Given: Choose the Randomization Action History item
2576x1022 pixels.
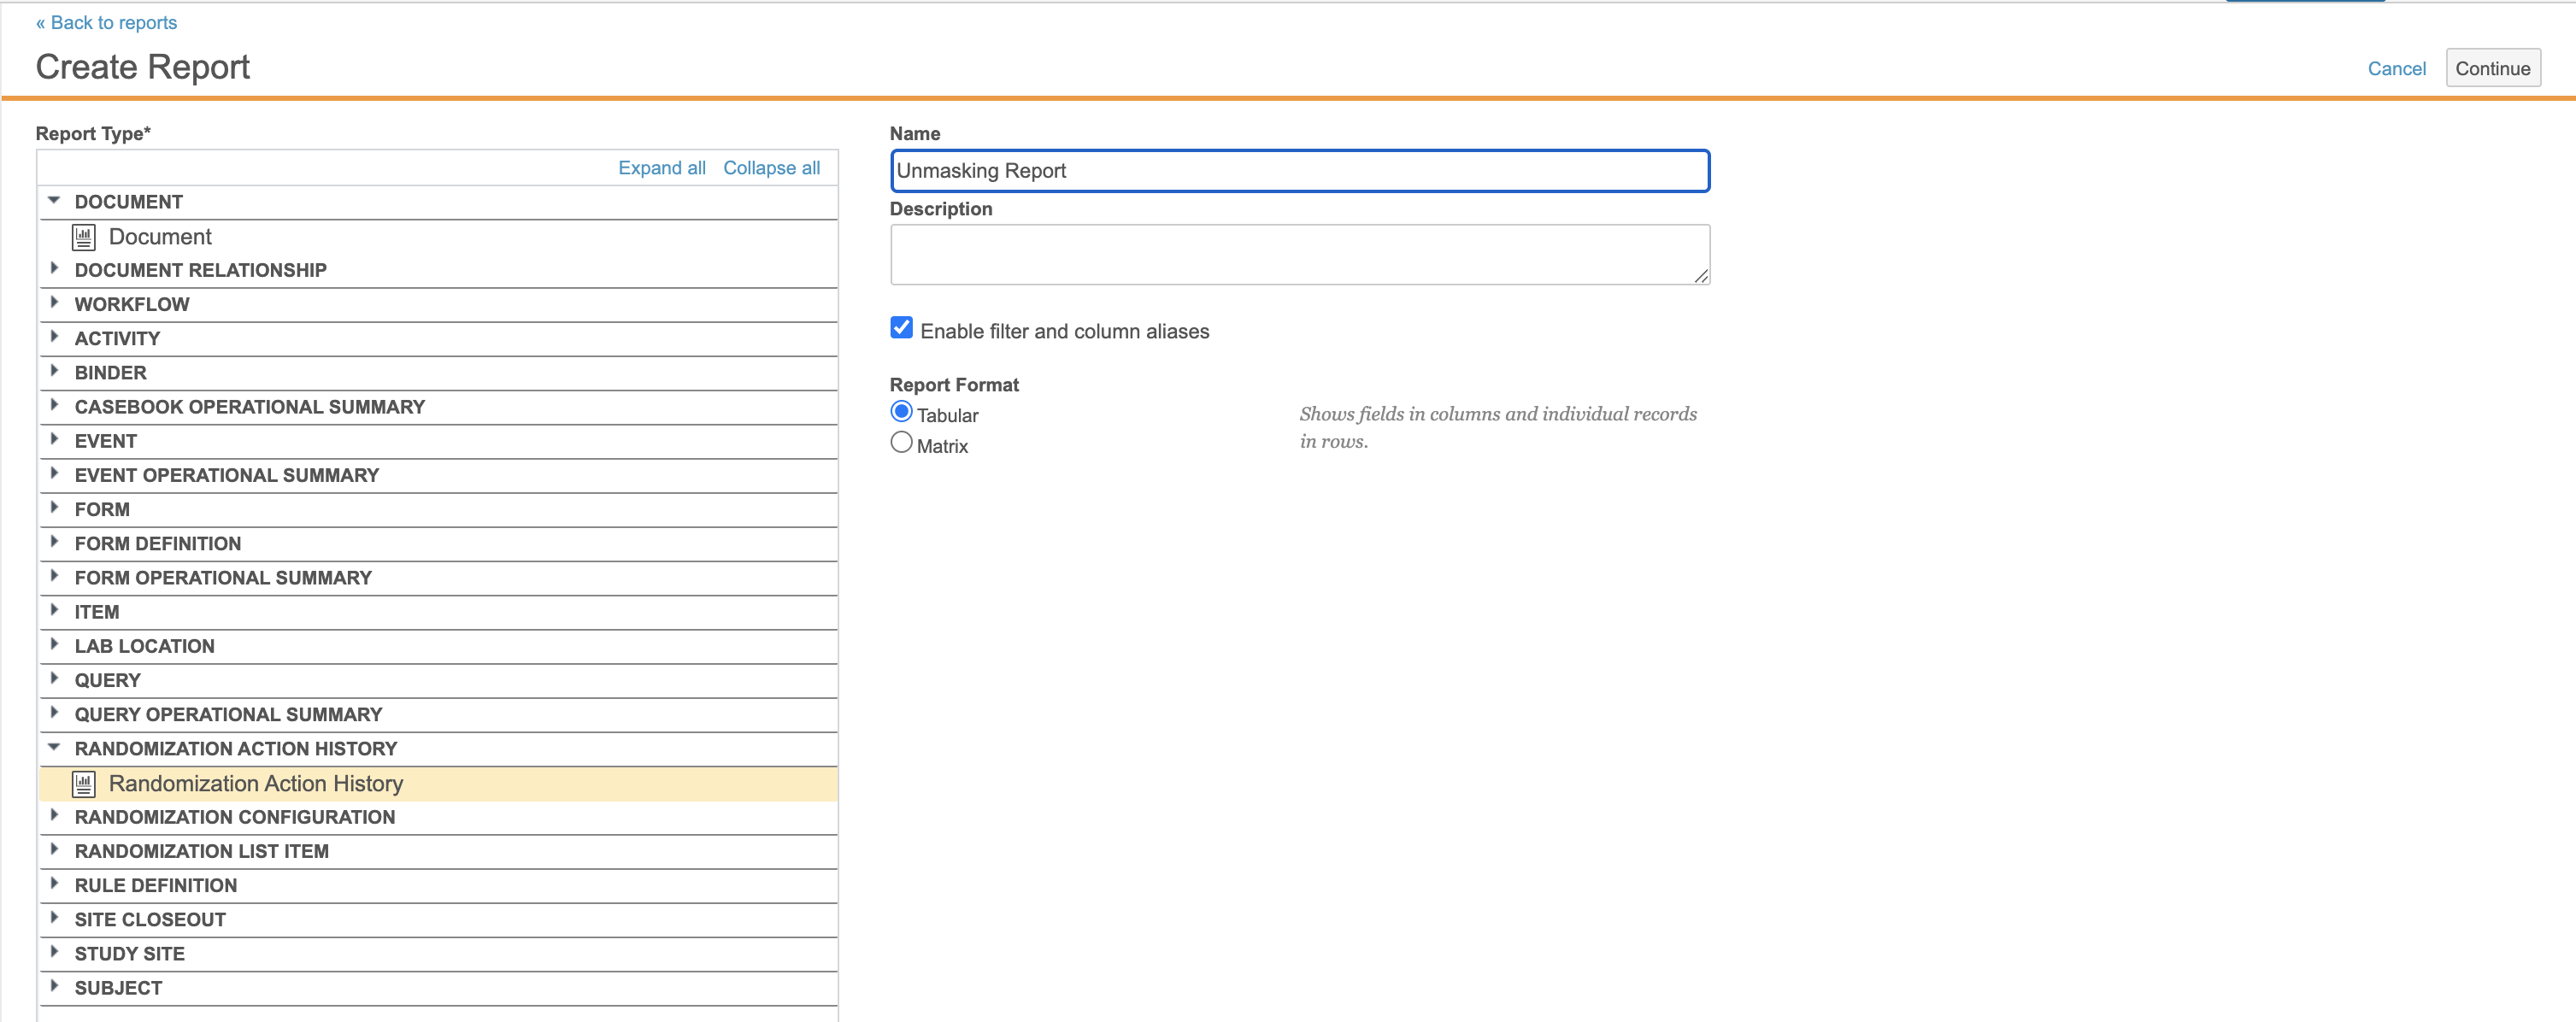Looking at the screenshot, I should click(255, 784).
